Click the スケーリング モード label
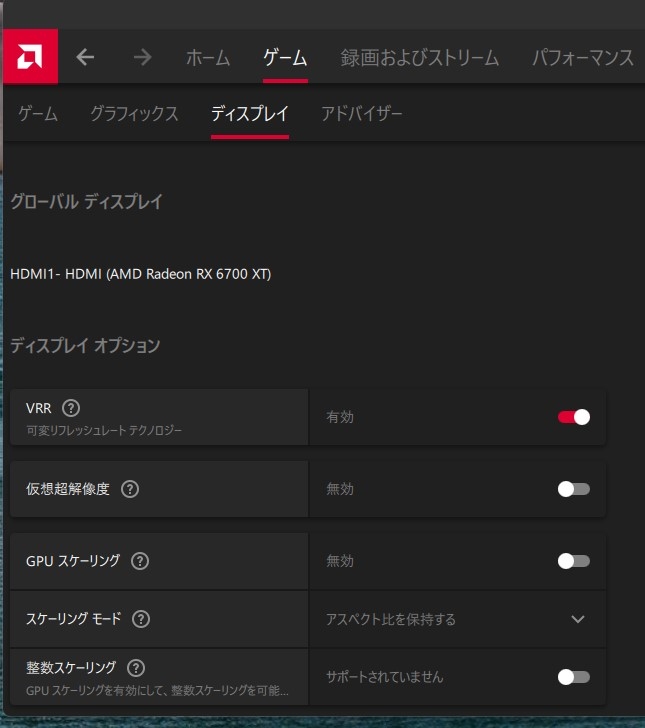 pos(73,619)
